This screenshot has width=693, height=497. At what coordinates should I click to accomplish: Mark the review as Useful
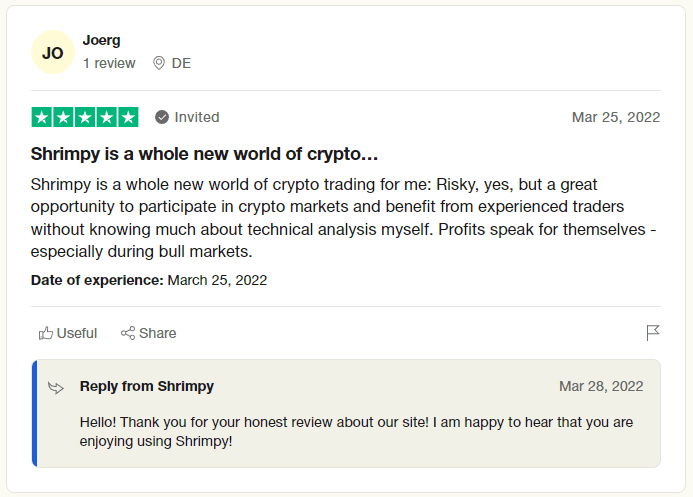[68, 333]
